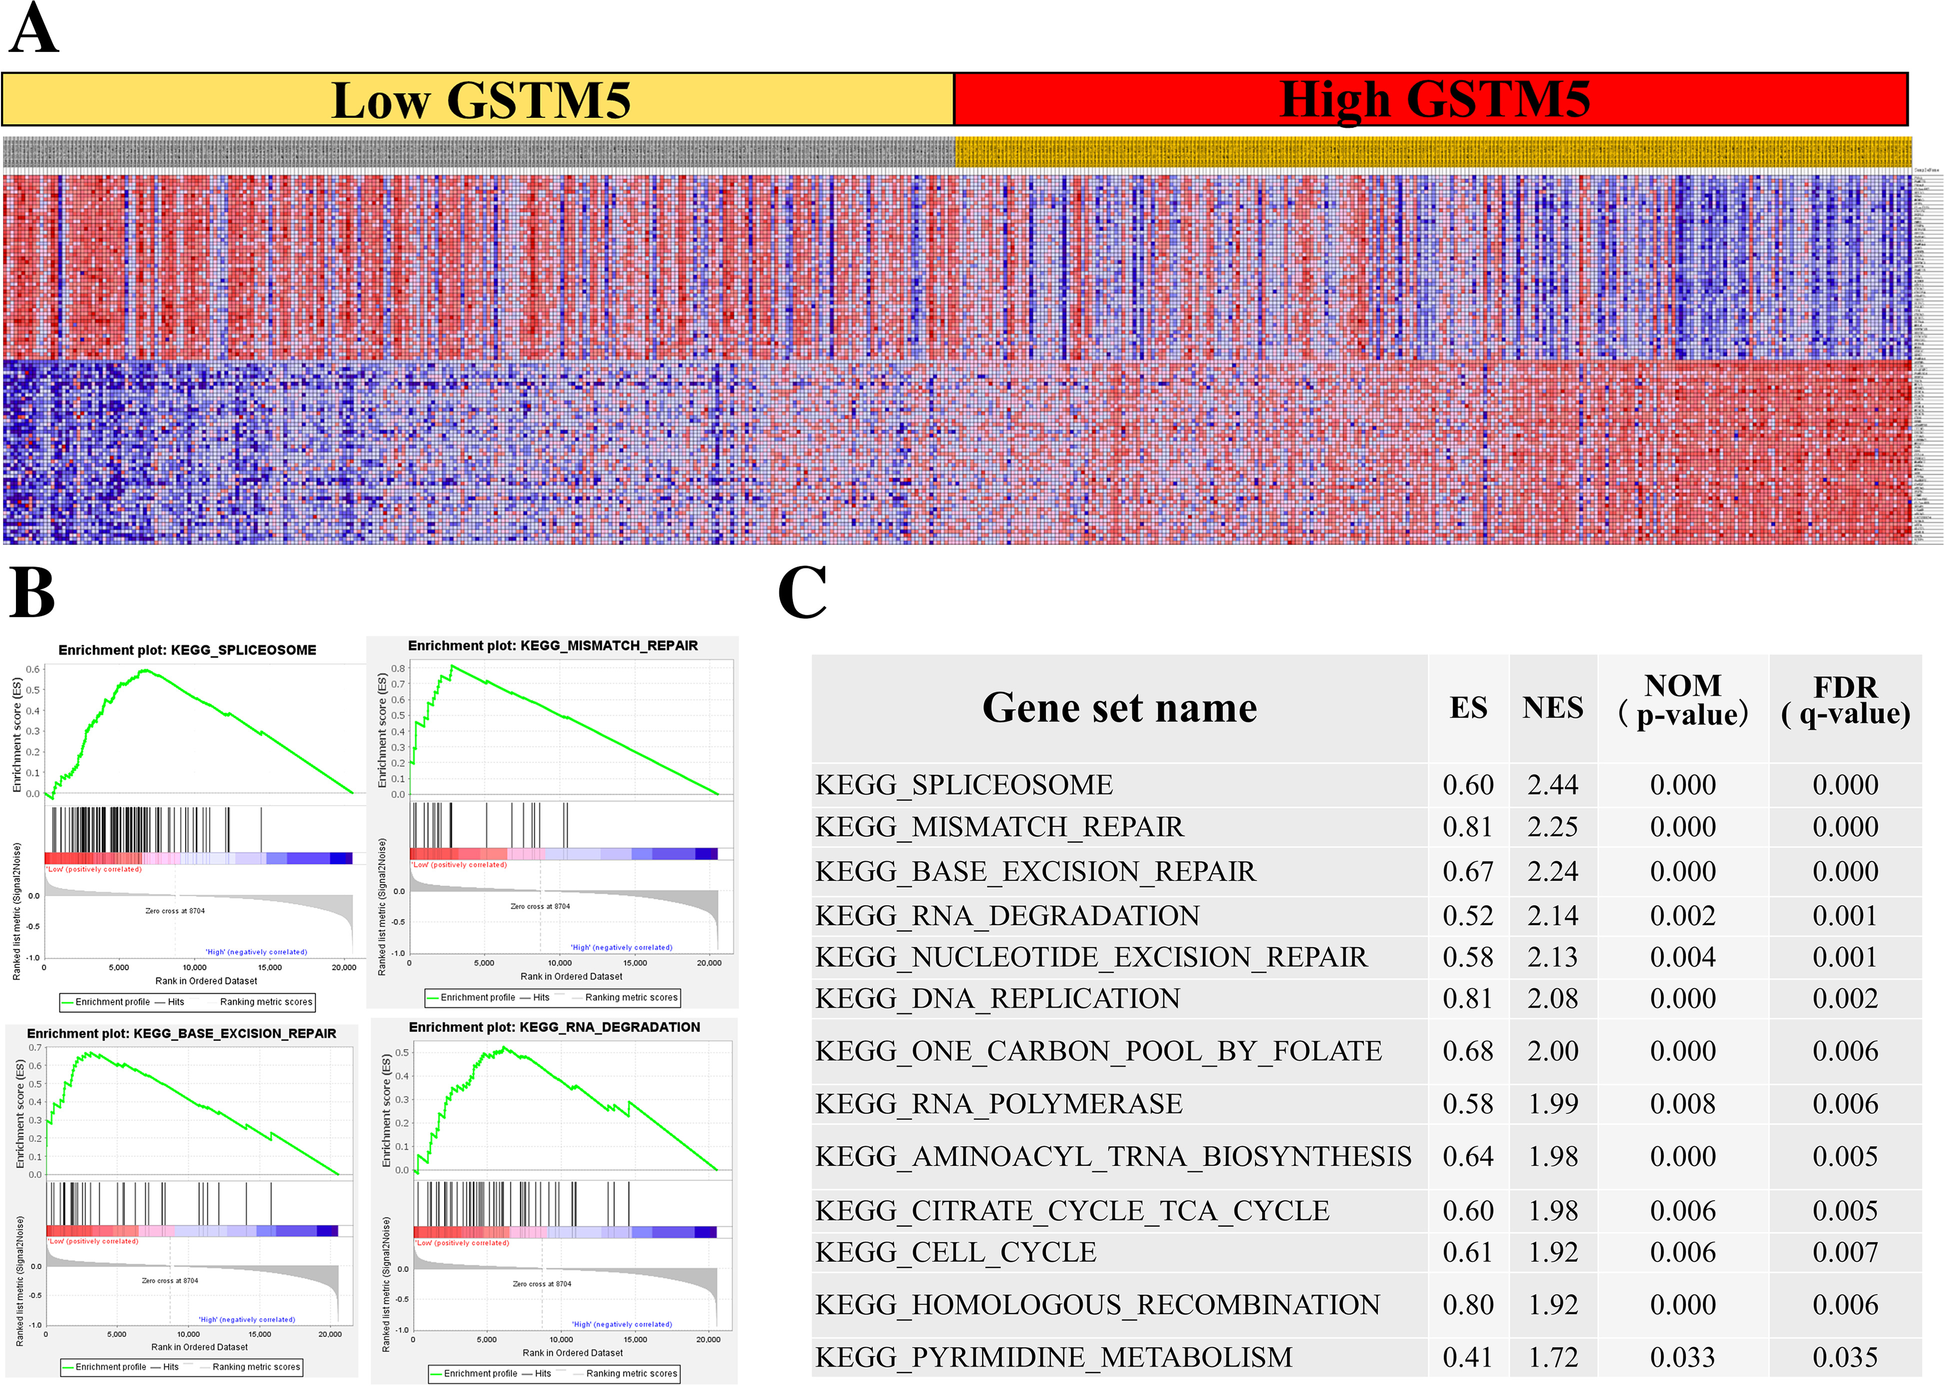This screenshot has height=1386, width=1944.
Task: Select the KEGG_MISMATCH_REPAIR enrichment plot title
Action: point(553,646)
